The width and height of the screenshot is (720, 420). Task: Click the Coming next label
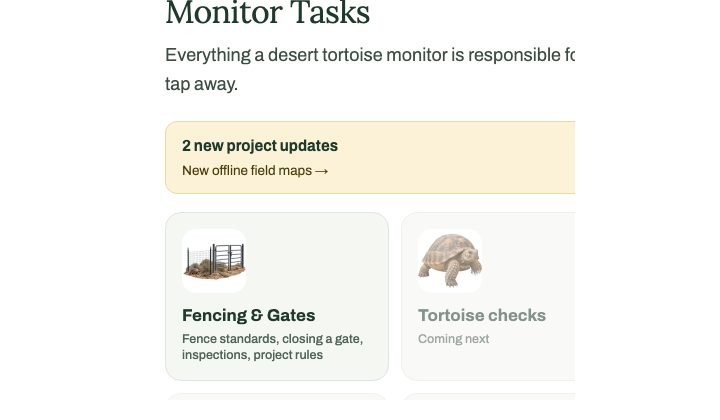coord(453,339)
